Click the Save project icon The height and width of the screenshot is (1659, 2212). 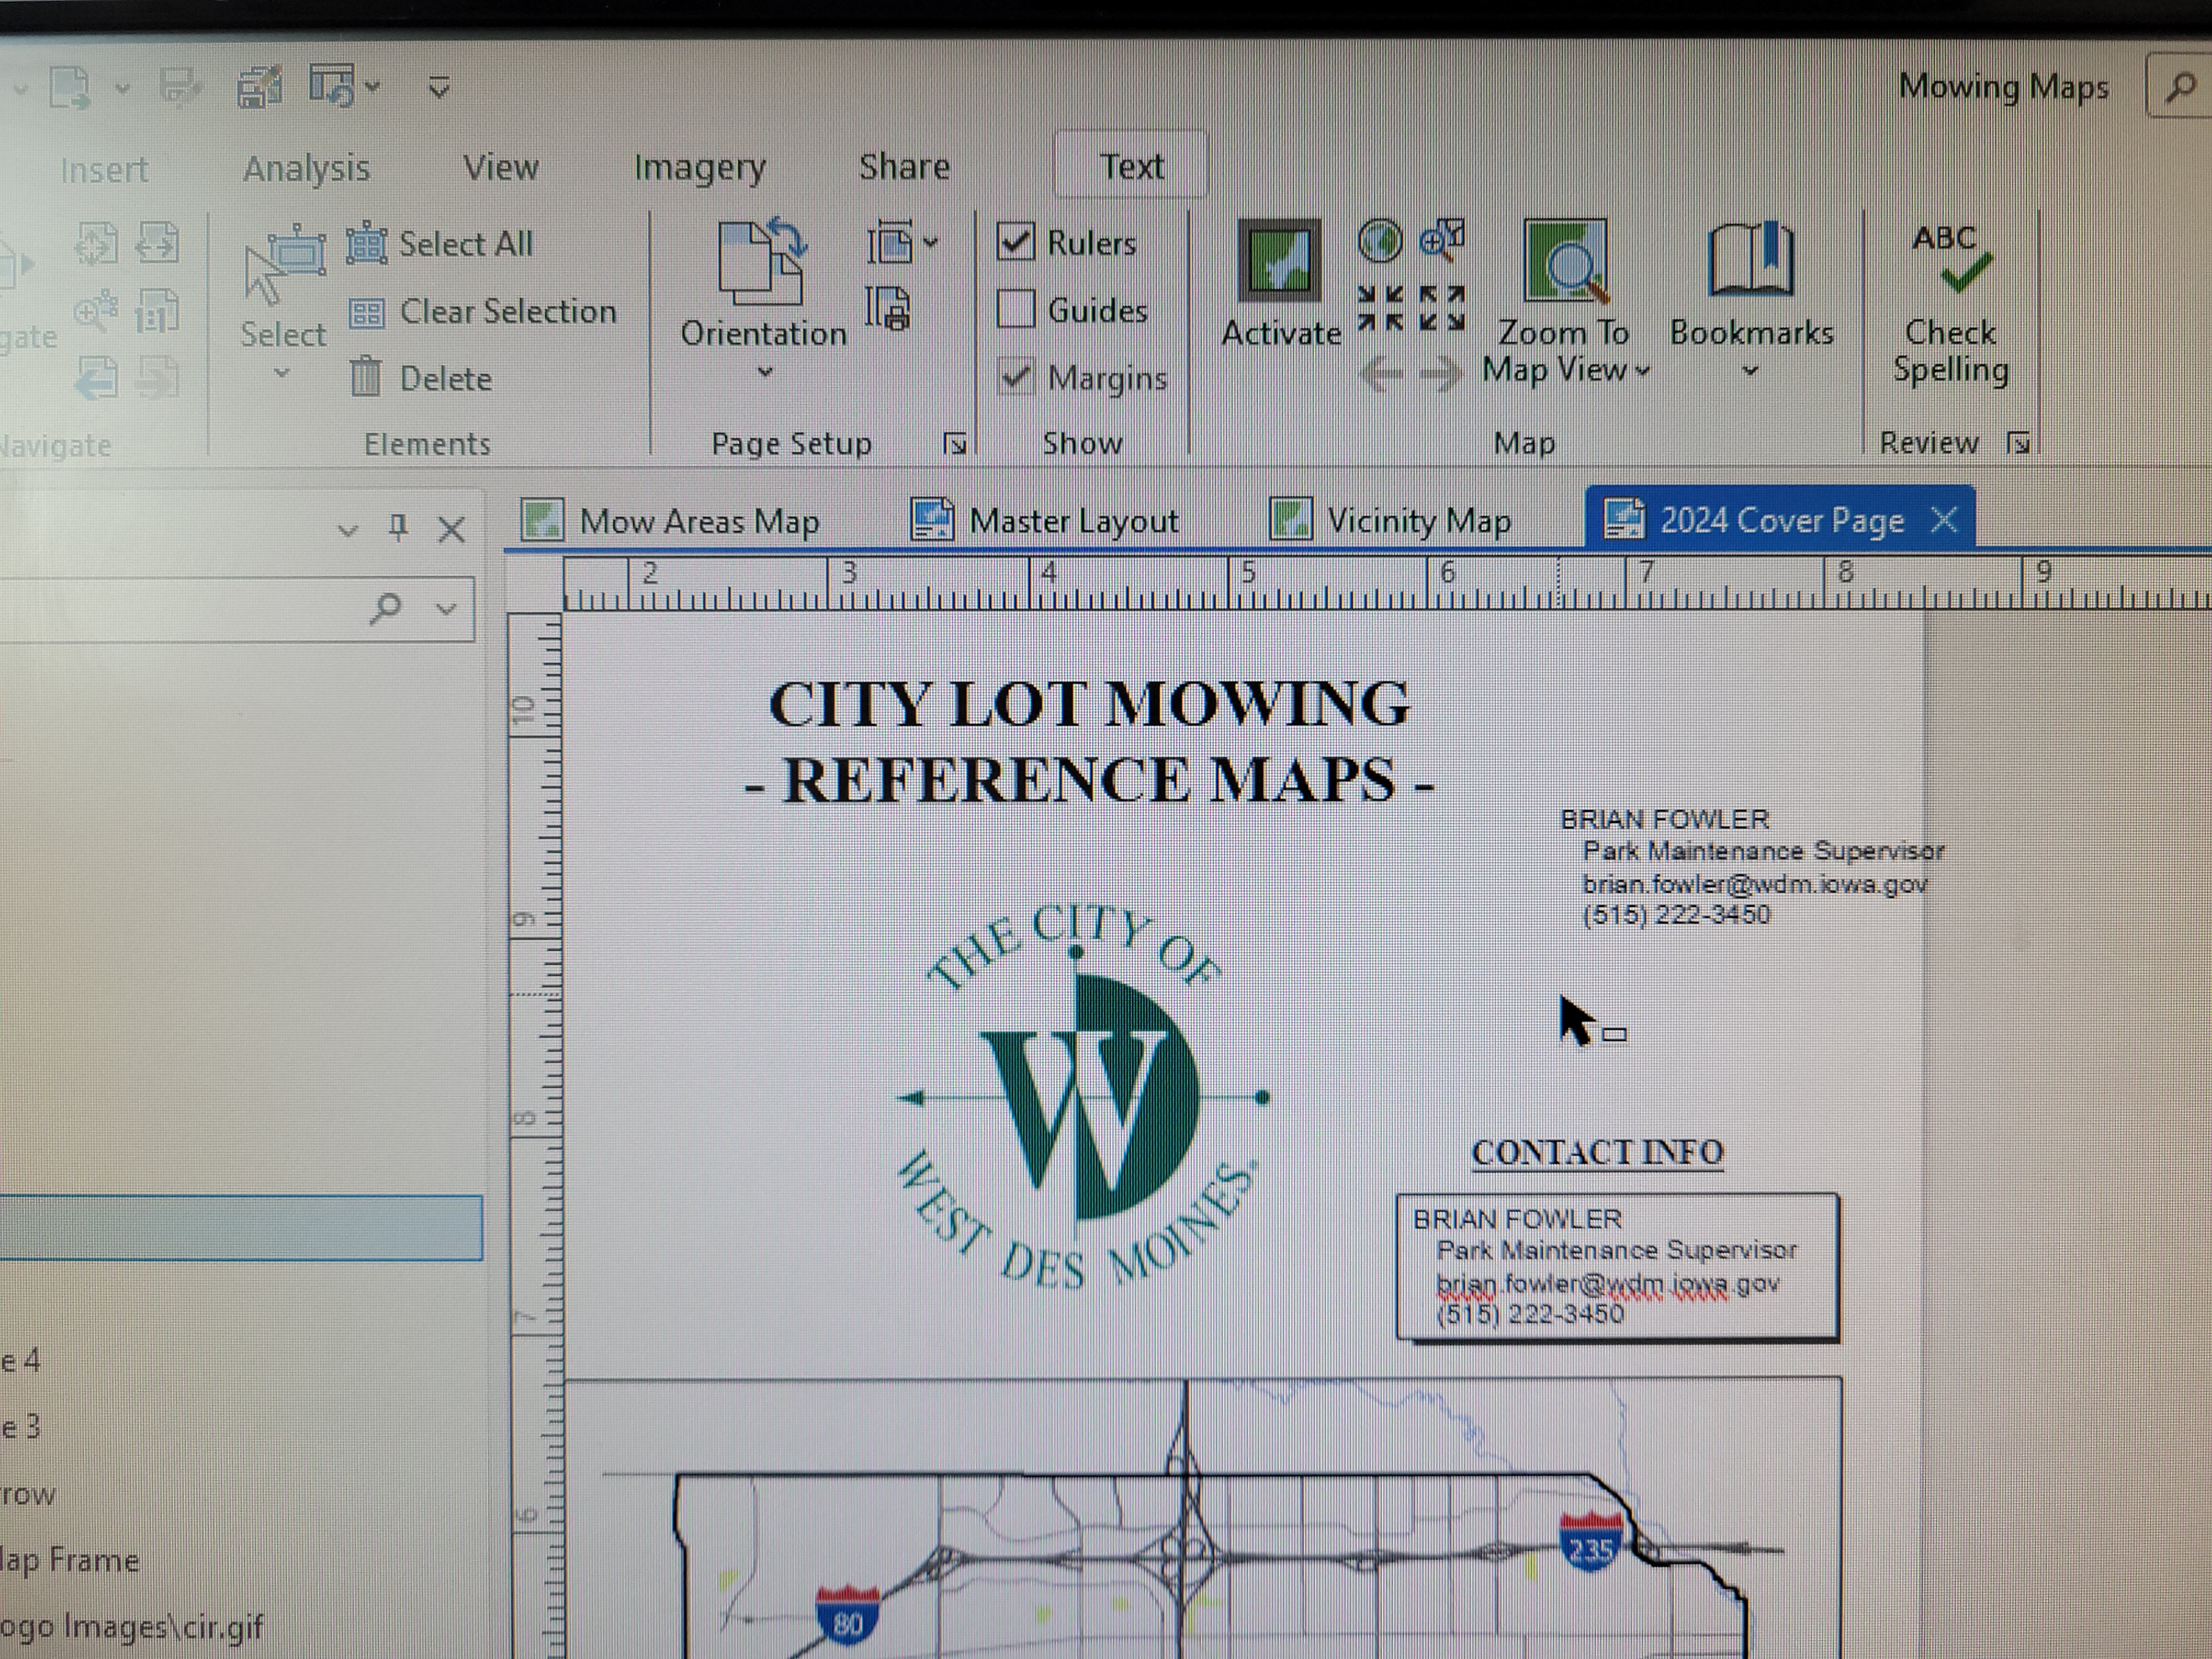180,88
